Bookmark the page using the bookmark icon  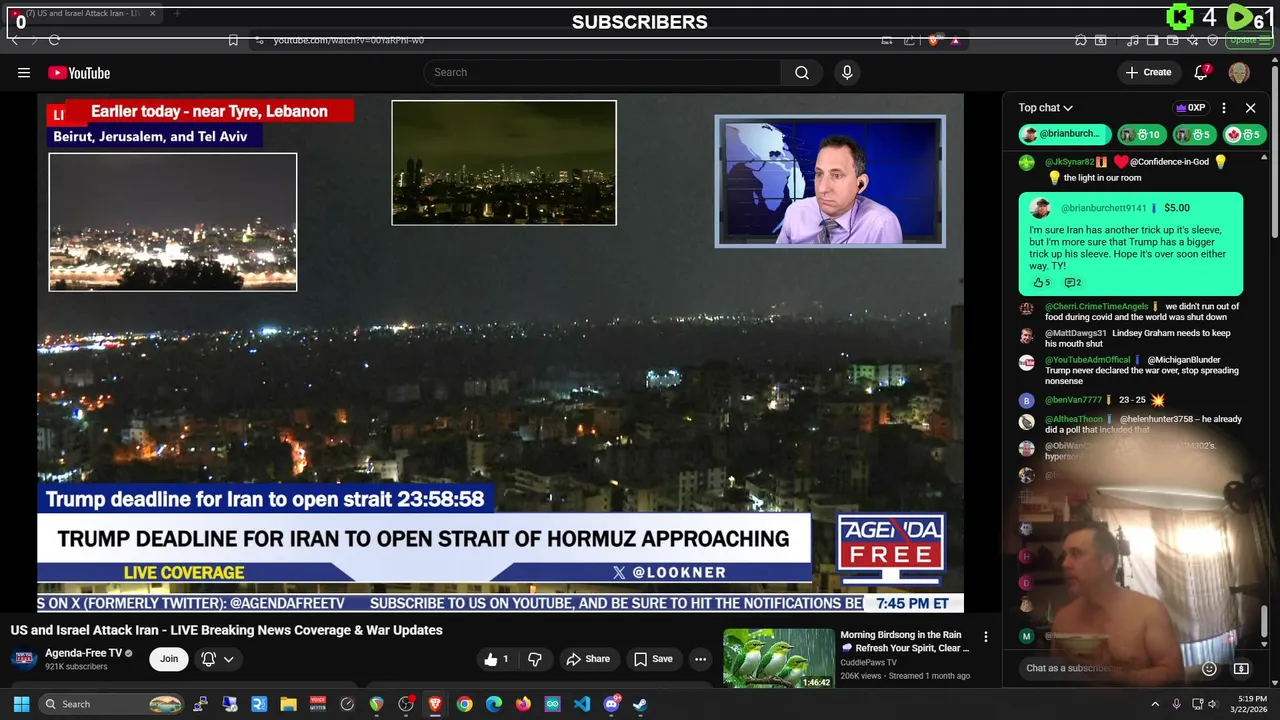pyautogui.click(x=233, y=40)
